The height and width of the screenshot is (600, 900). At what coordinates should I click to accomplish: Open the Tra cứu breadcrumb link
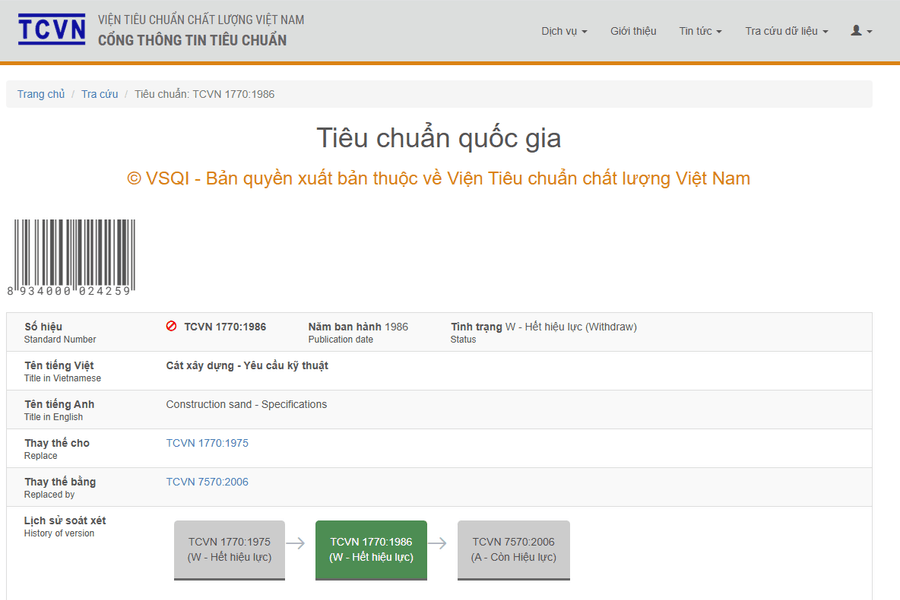pos(99,94)
